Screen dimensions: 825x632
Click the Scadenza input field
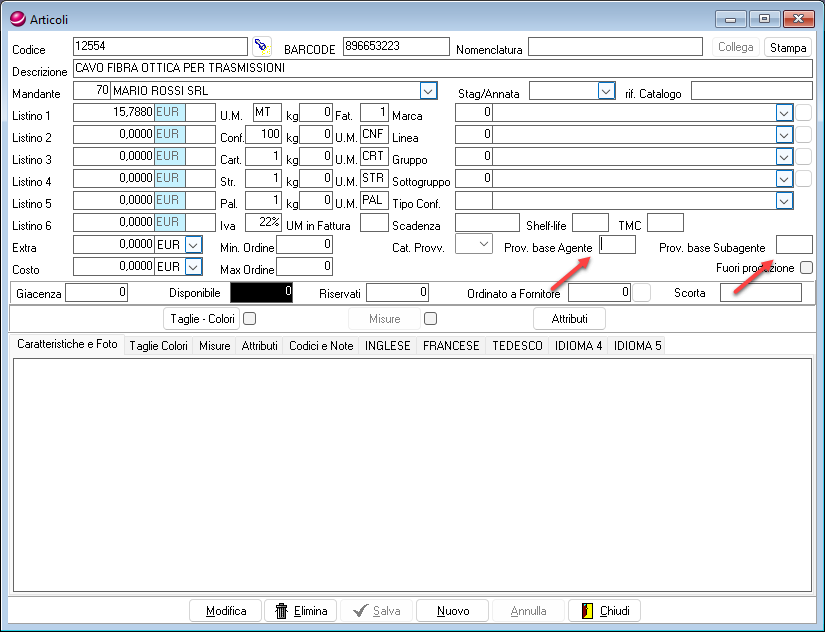pyautogui.click(x=487, y=223)
